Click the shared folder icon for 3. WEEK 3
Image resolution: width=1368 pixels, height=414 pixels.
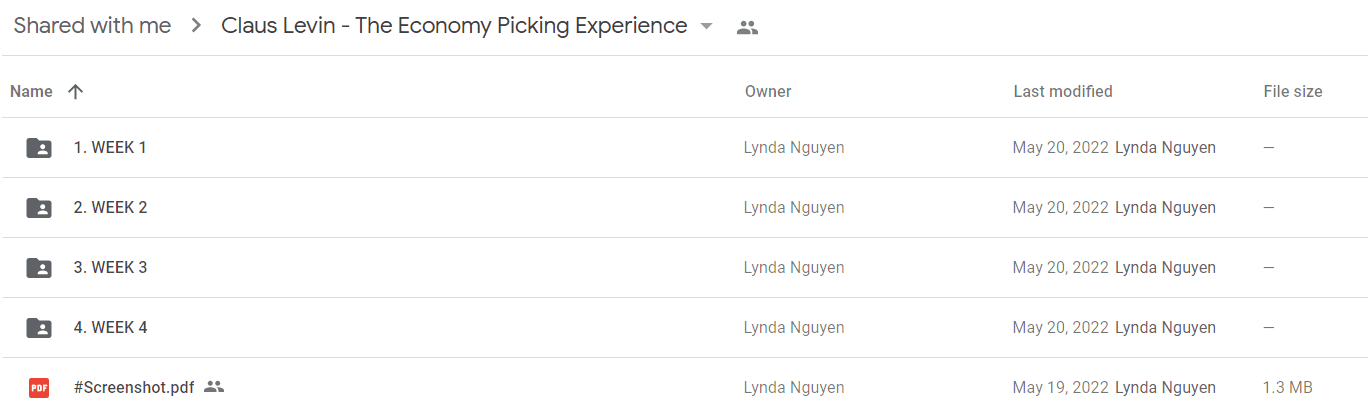pos(39,268)
